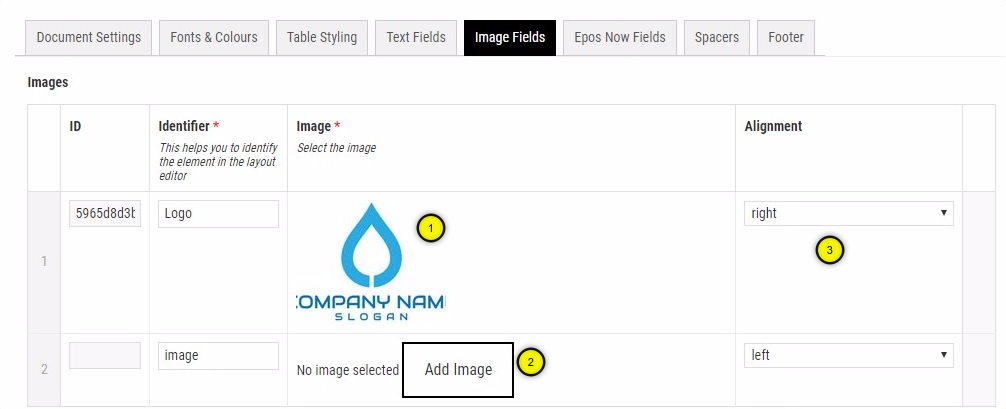Viewport: 1006px width, 409px height.
Task: Open the alignment dropdown set to left
Action: 848,355
